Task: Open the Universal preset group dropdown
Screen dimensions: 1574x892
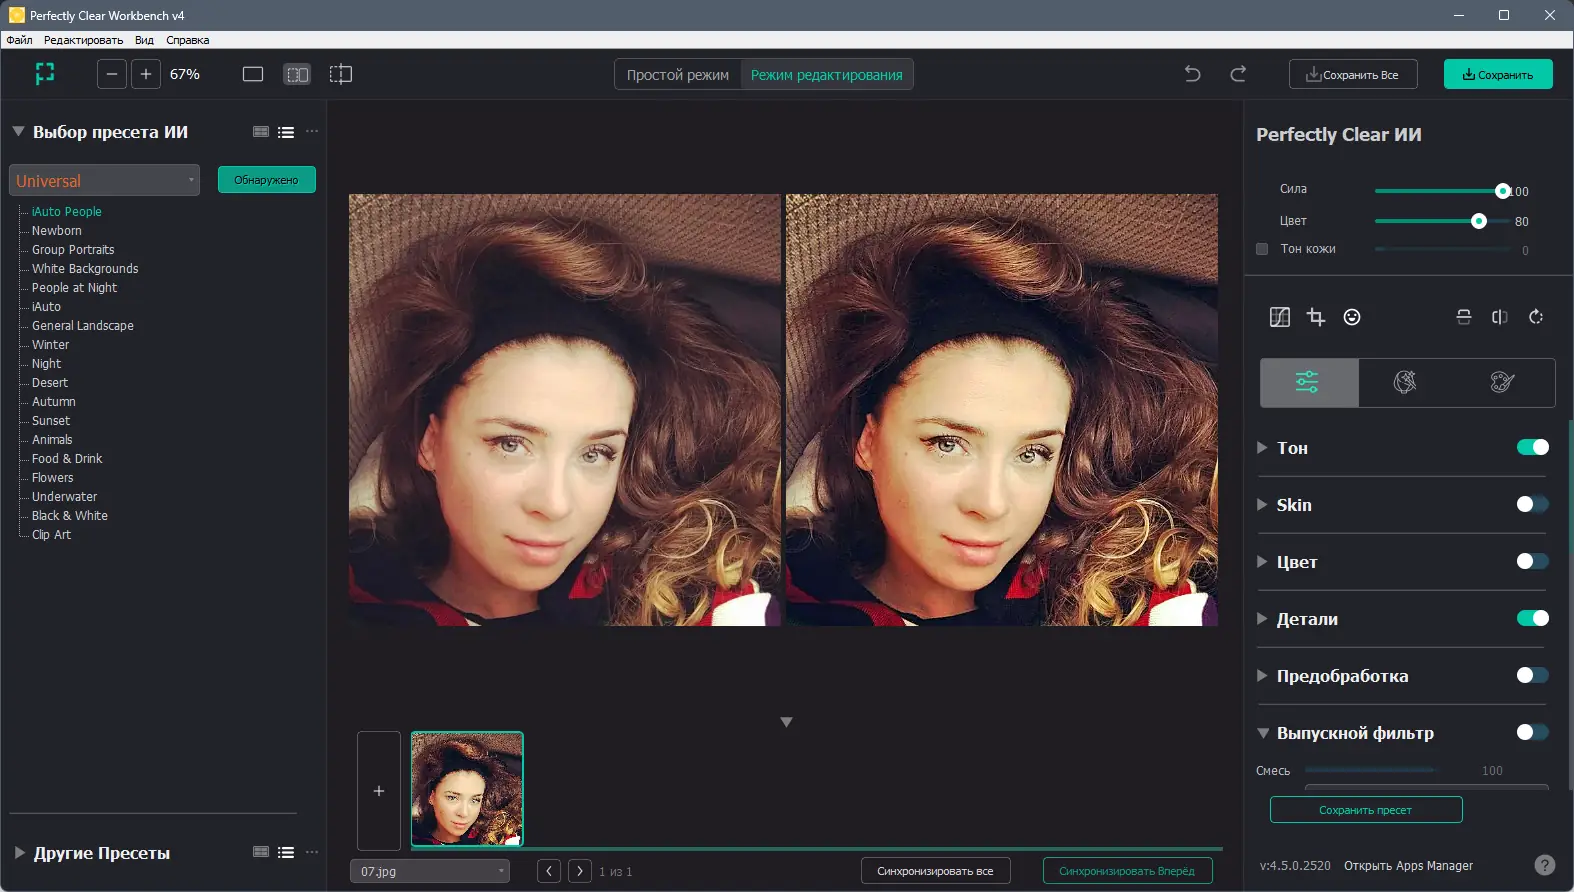Action: 105,180
